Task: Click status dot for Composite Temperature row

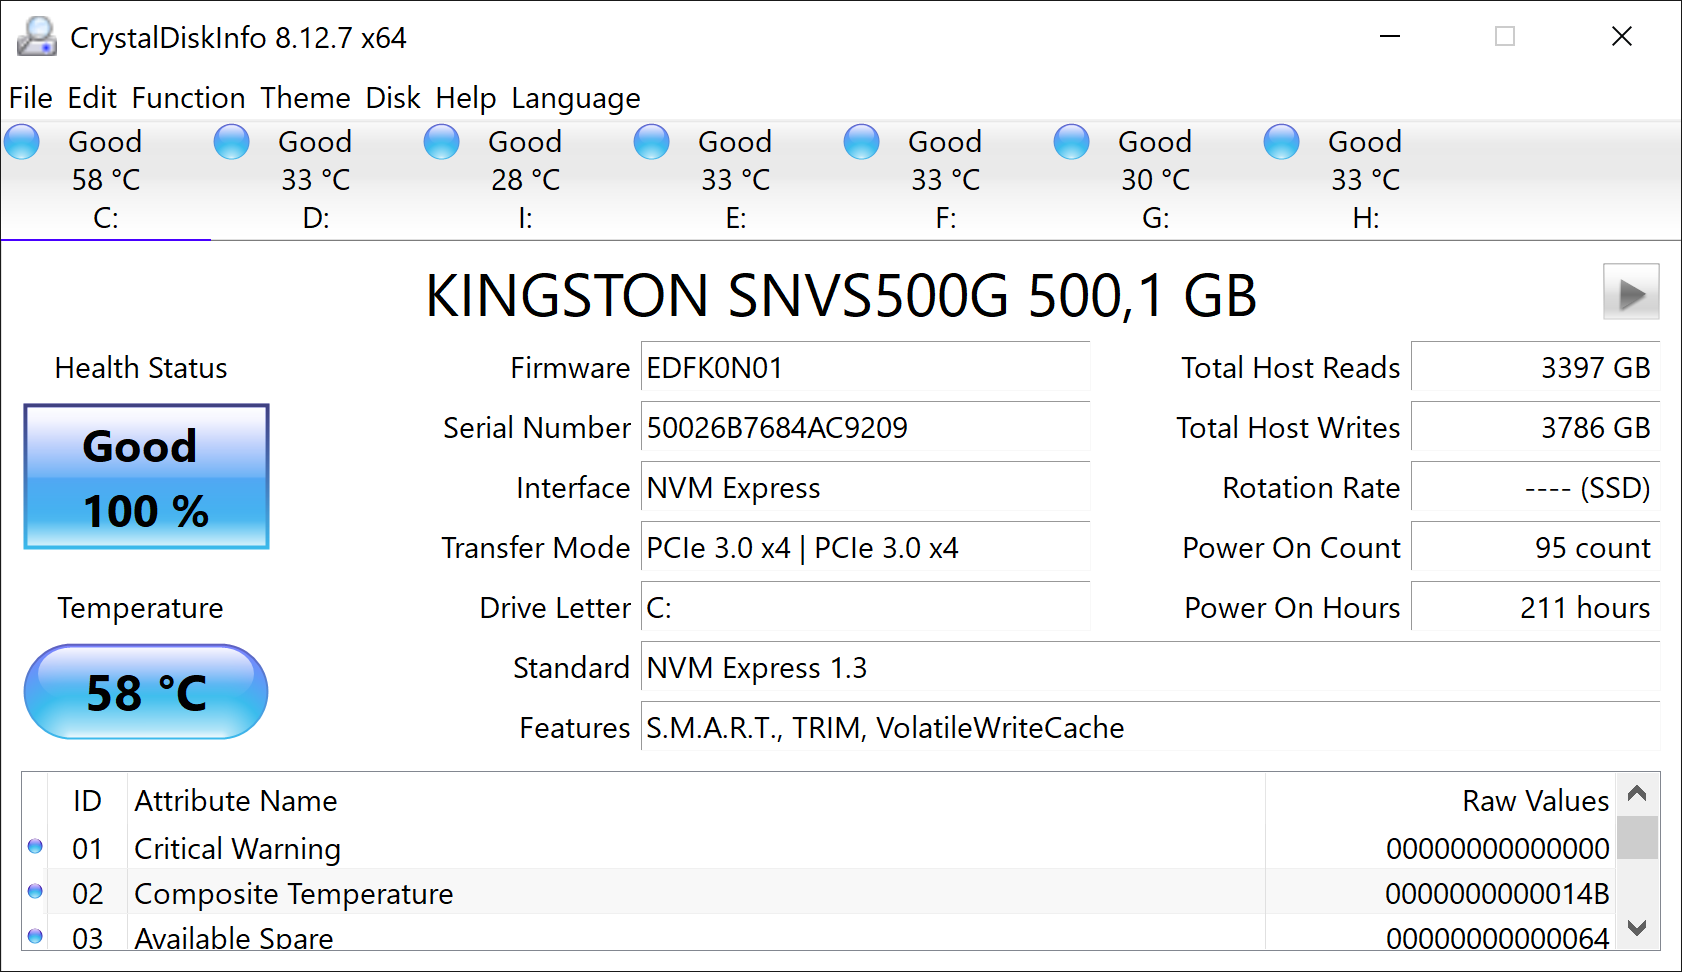Action: (x=35, y=891)
